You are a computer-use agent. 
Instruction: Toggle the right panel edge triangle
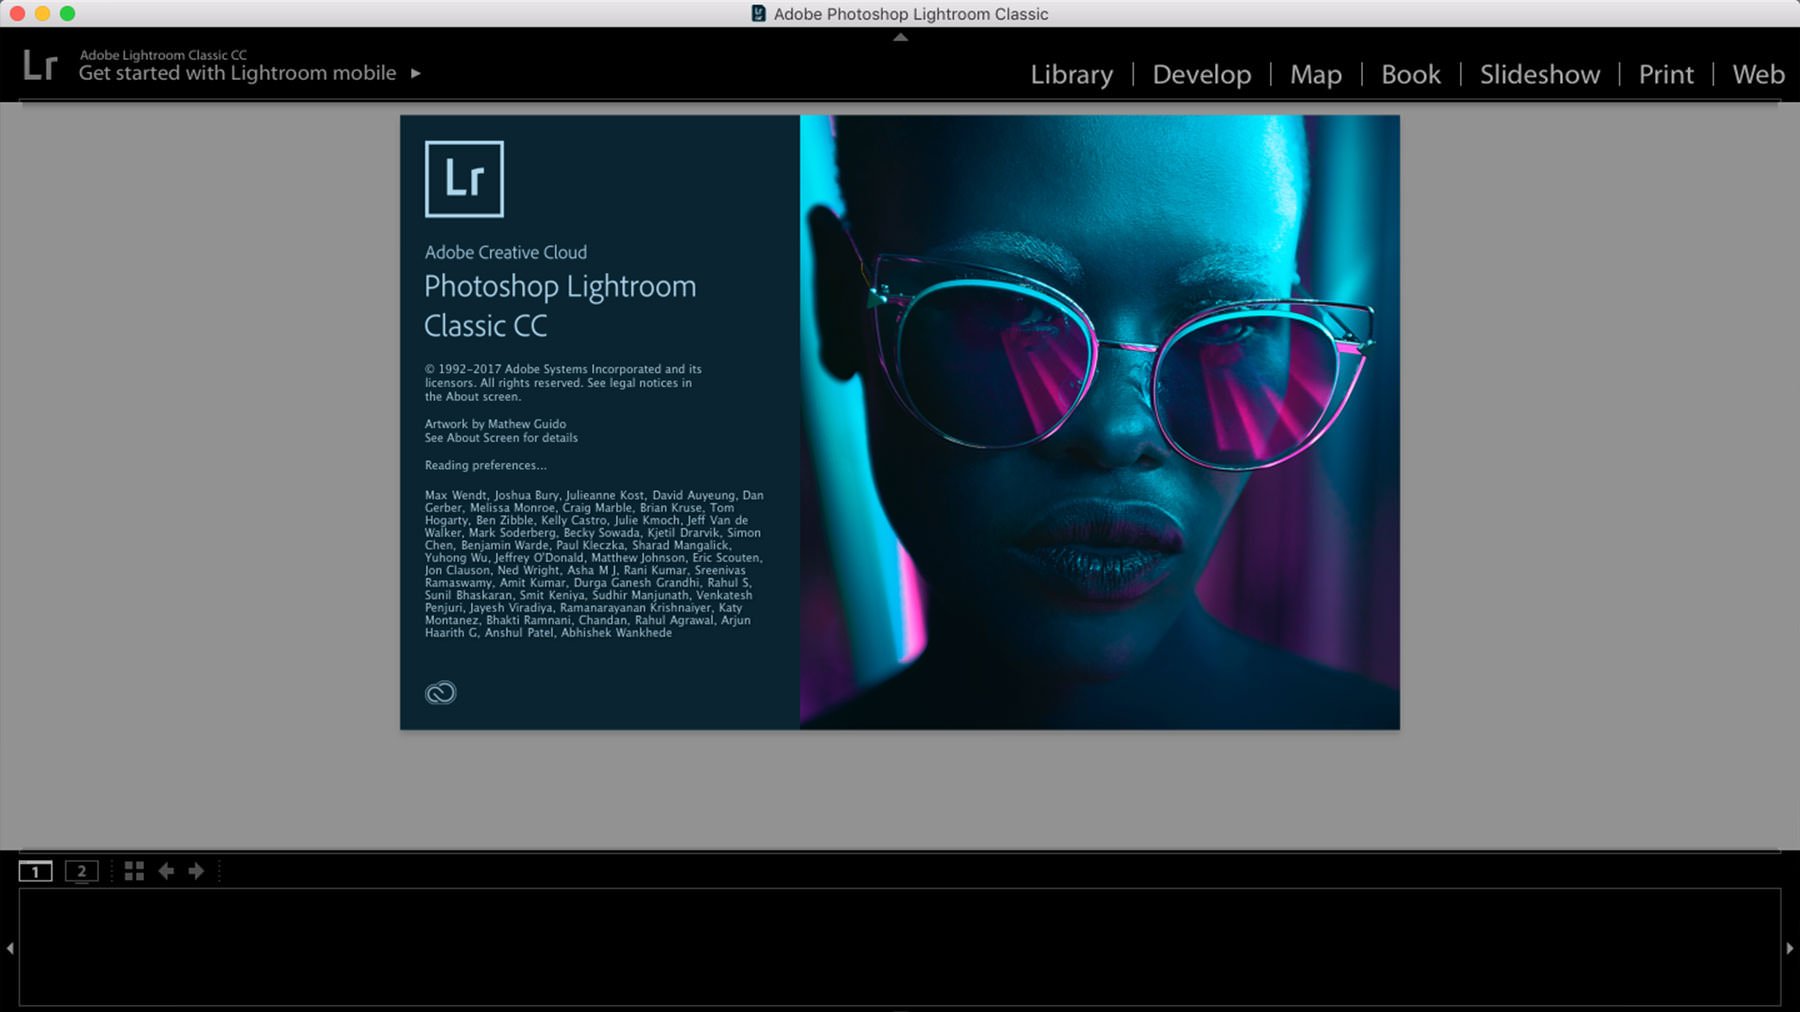pyautogui.click(x=1790, y=948)
